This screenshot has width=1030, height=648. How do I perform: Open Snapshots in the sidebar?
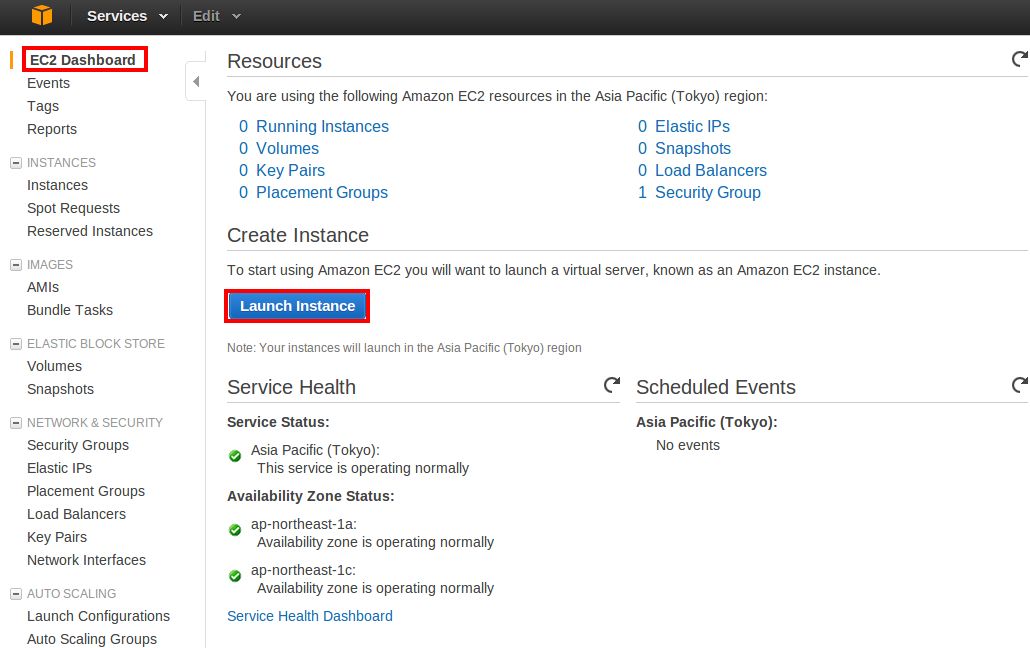(60, 389)
